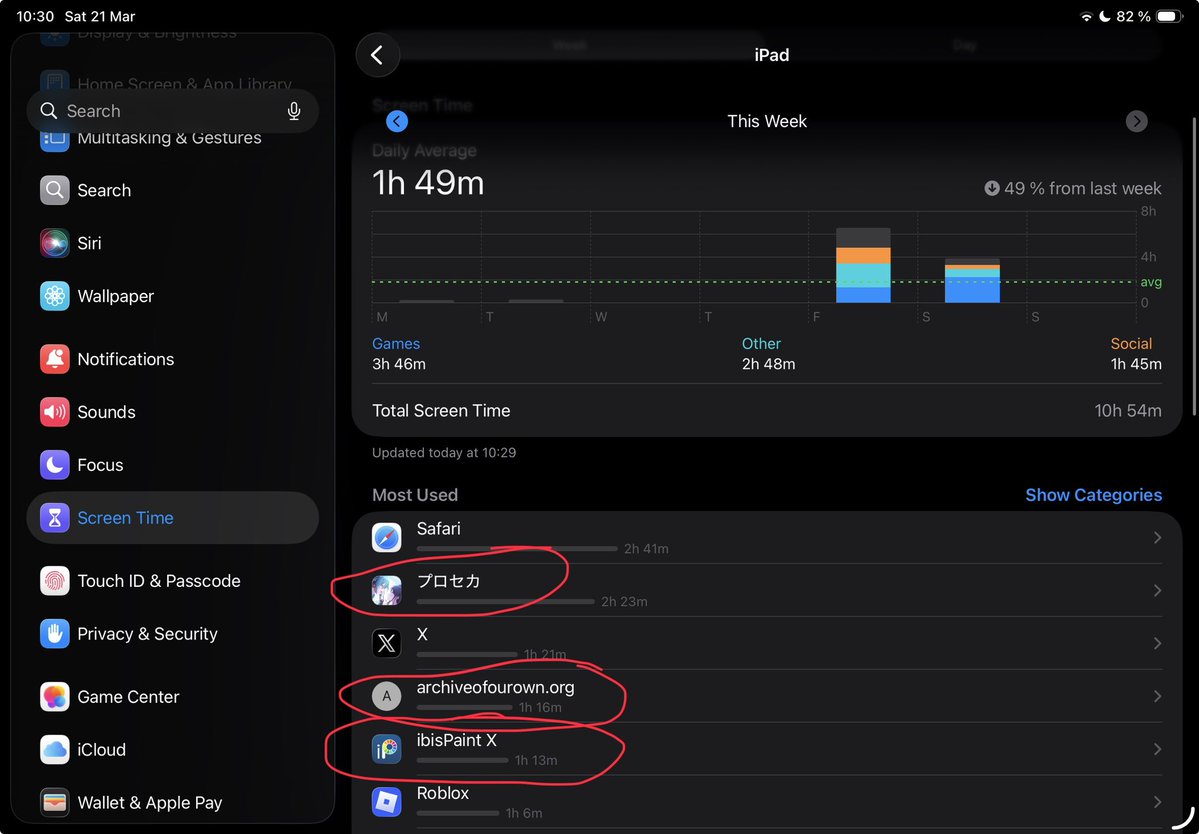Open X usage details chevron
The height and width of the screenshot is (834, 1199).
[1157, 644]
